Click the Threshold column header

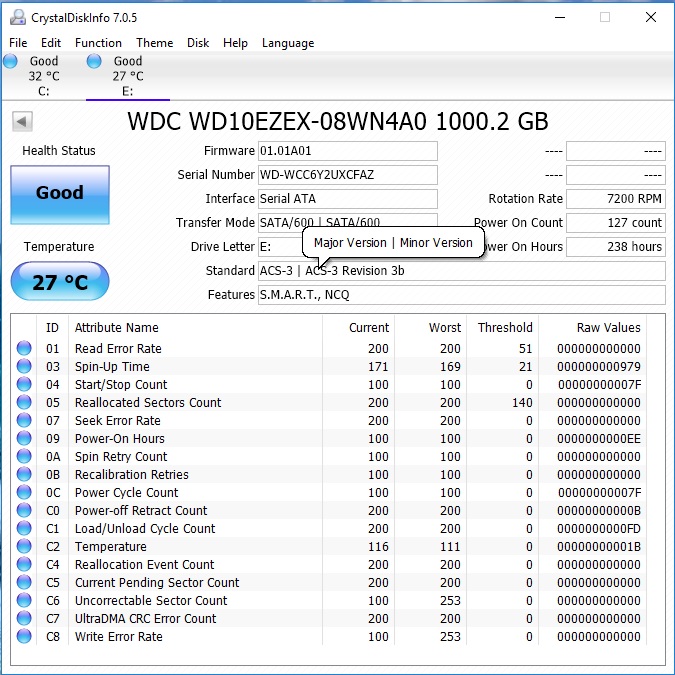coord(505,328)
